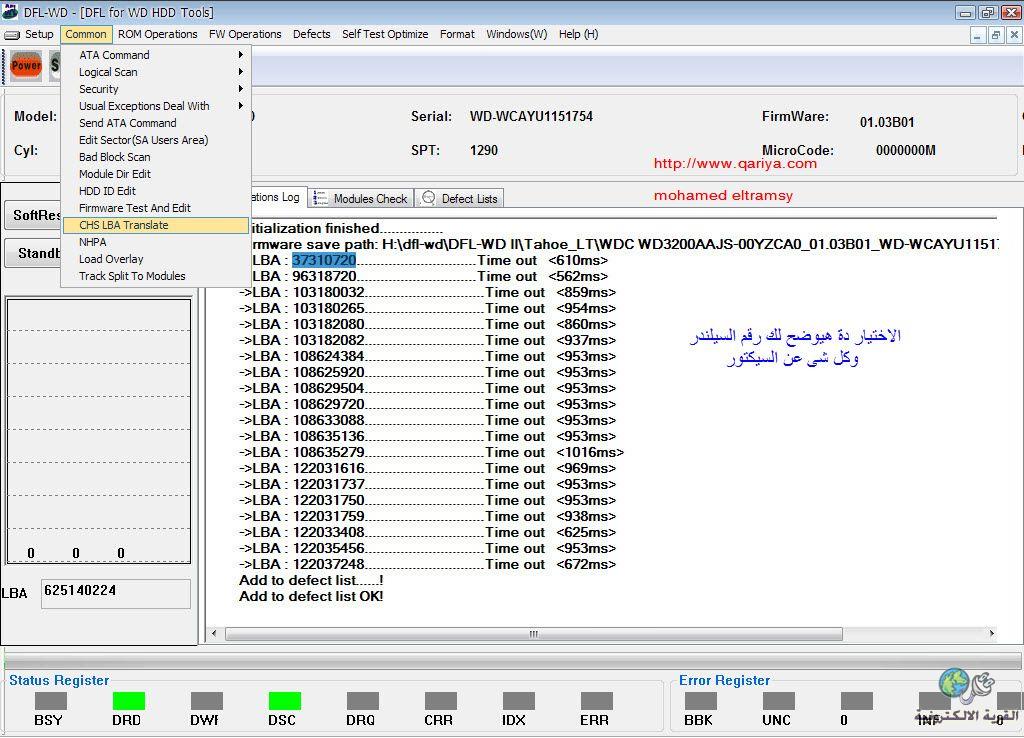Open the Help (H) menu
This screenshot has height=738, width=1024.
578,34
